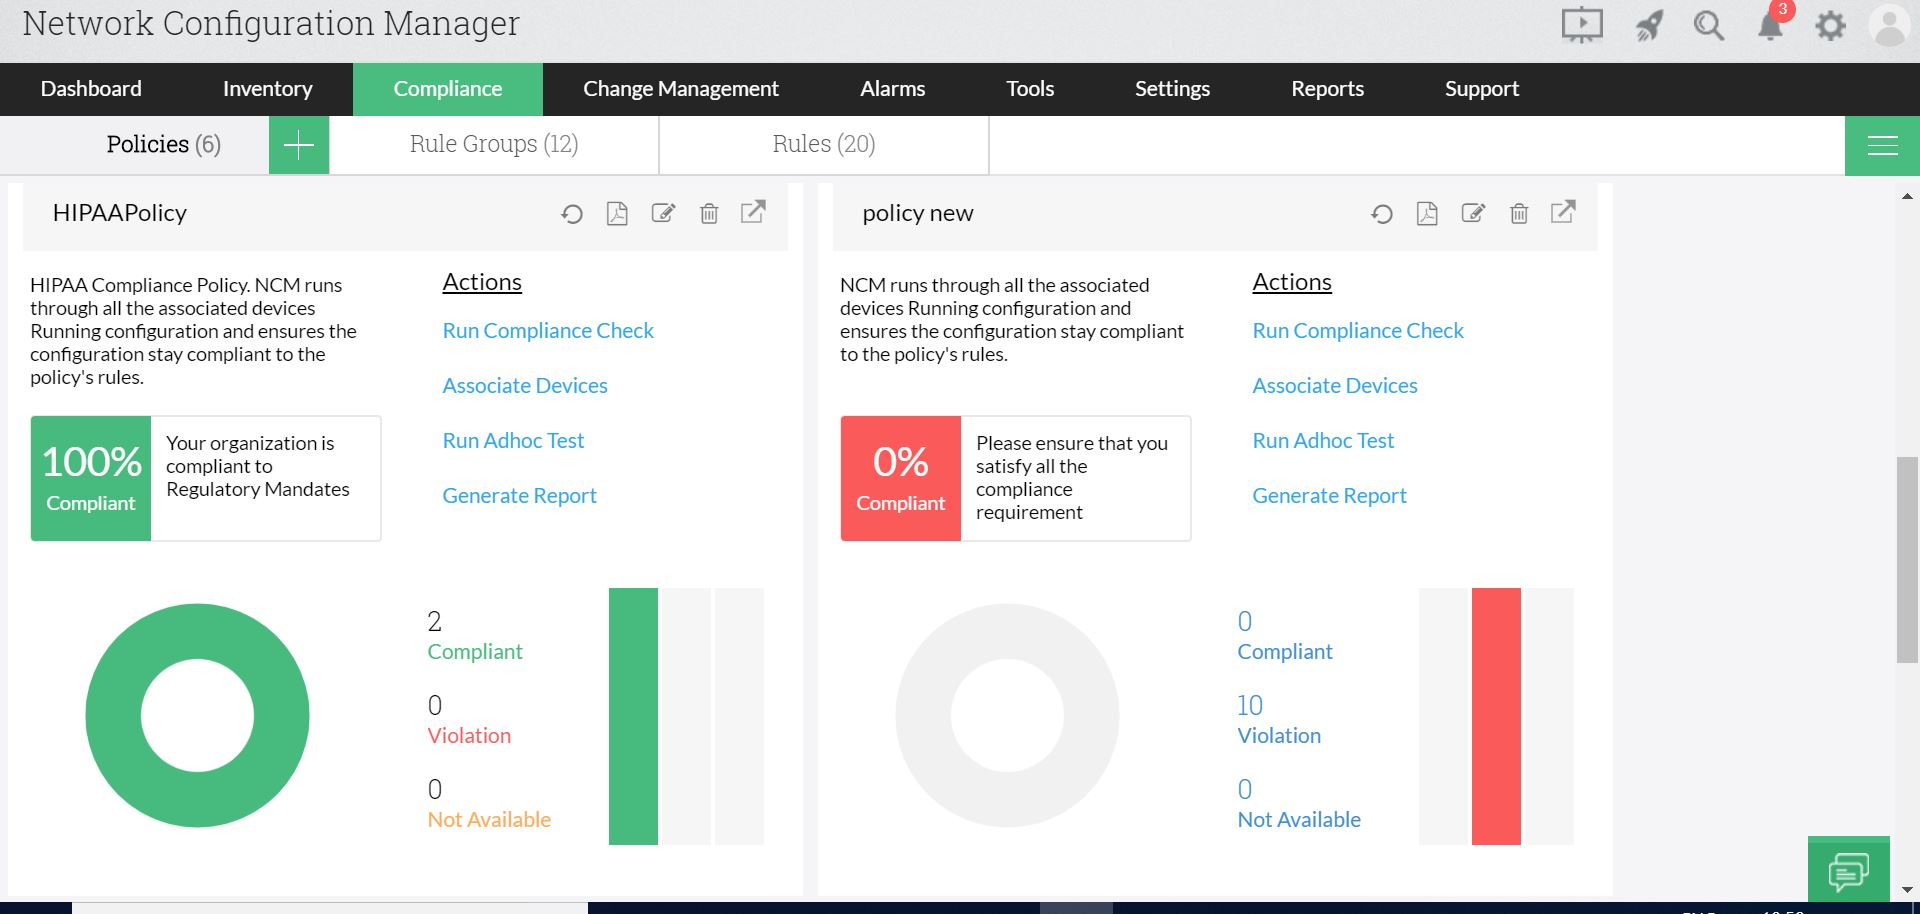Open application settings via the gear icon
The image size is (1920, 914).
[1830, 26]
